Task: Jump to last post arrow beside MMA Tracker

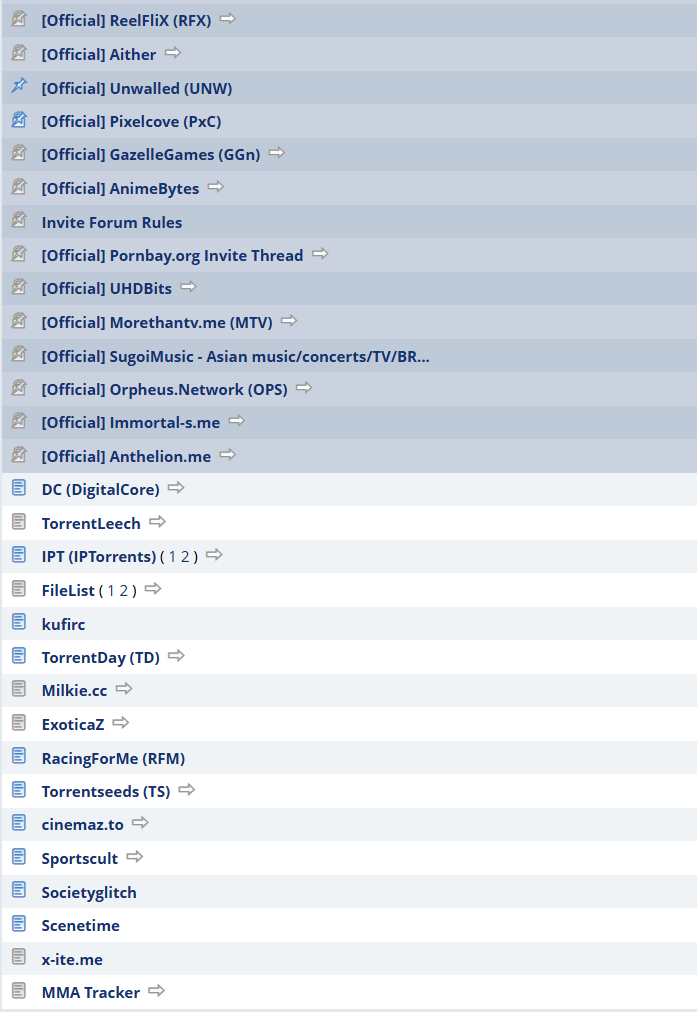Action: [157, 991]
